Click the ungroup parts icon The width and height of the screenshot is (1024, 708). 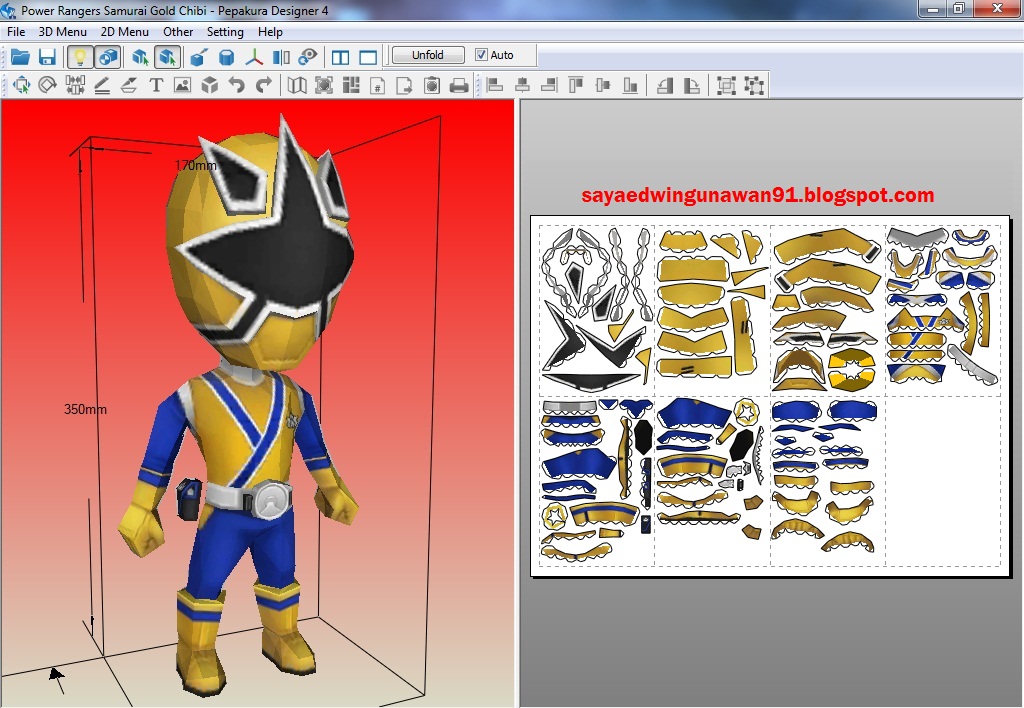[754, 86]
